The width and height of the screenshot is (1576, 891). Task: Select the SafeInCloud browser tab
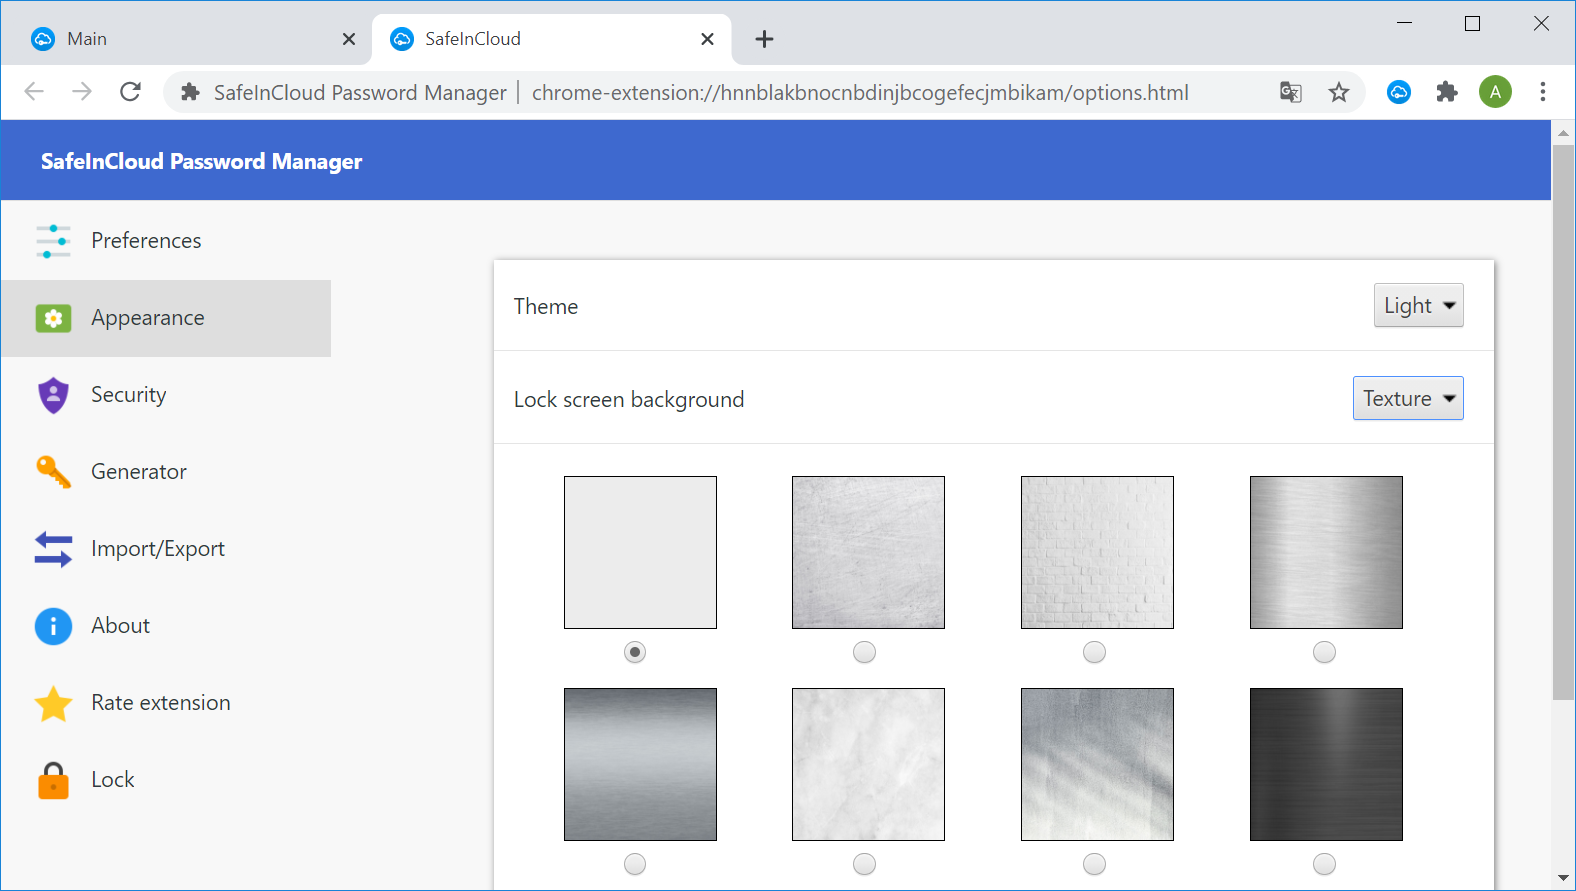click(x=550, y=39)
